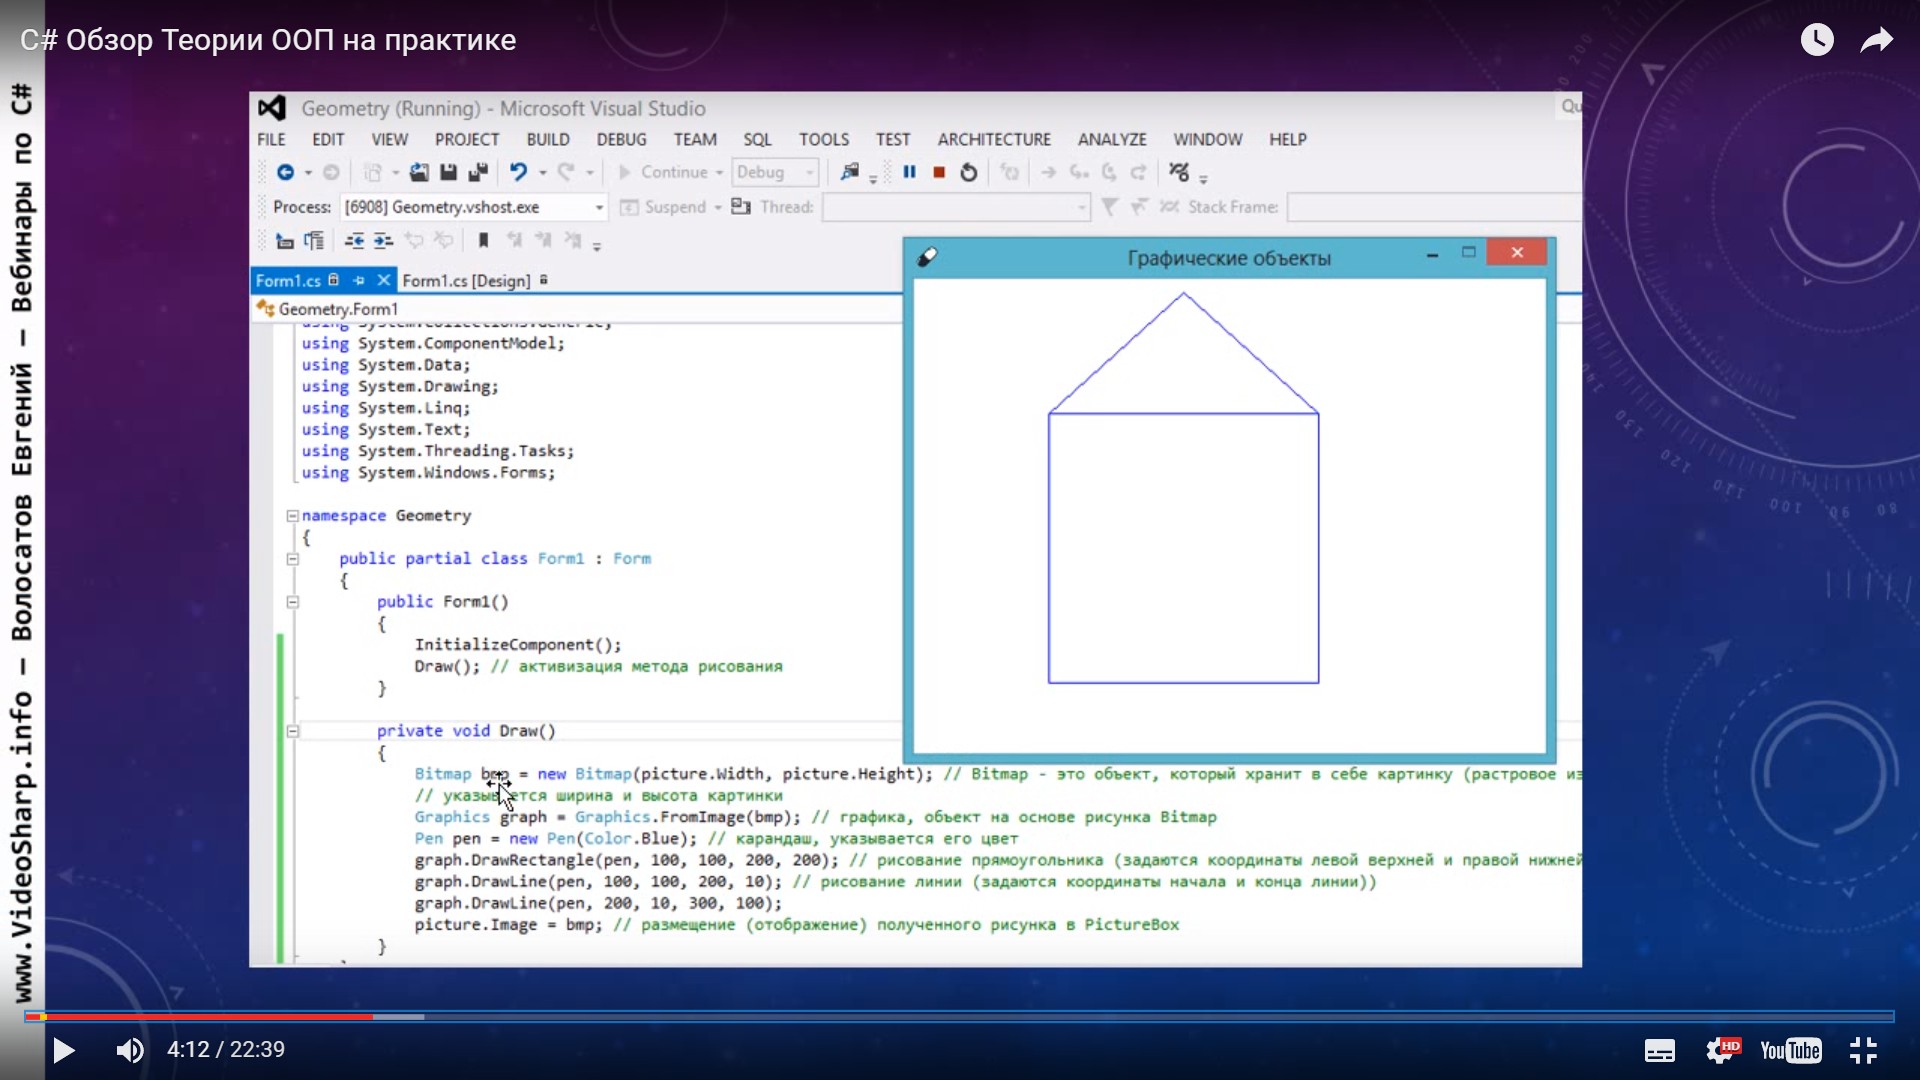Click the Save floppy disk icon
The height and width of the screenshot is (1080, 1920).
tap(448, 172)
